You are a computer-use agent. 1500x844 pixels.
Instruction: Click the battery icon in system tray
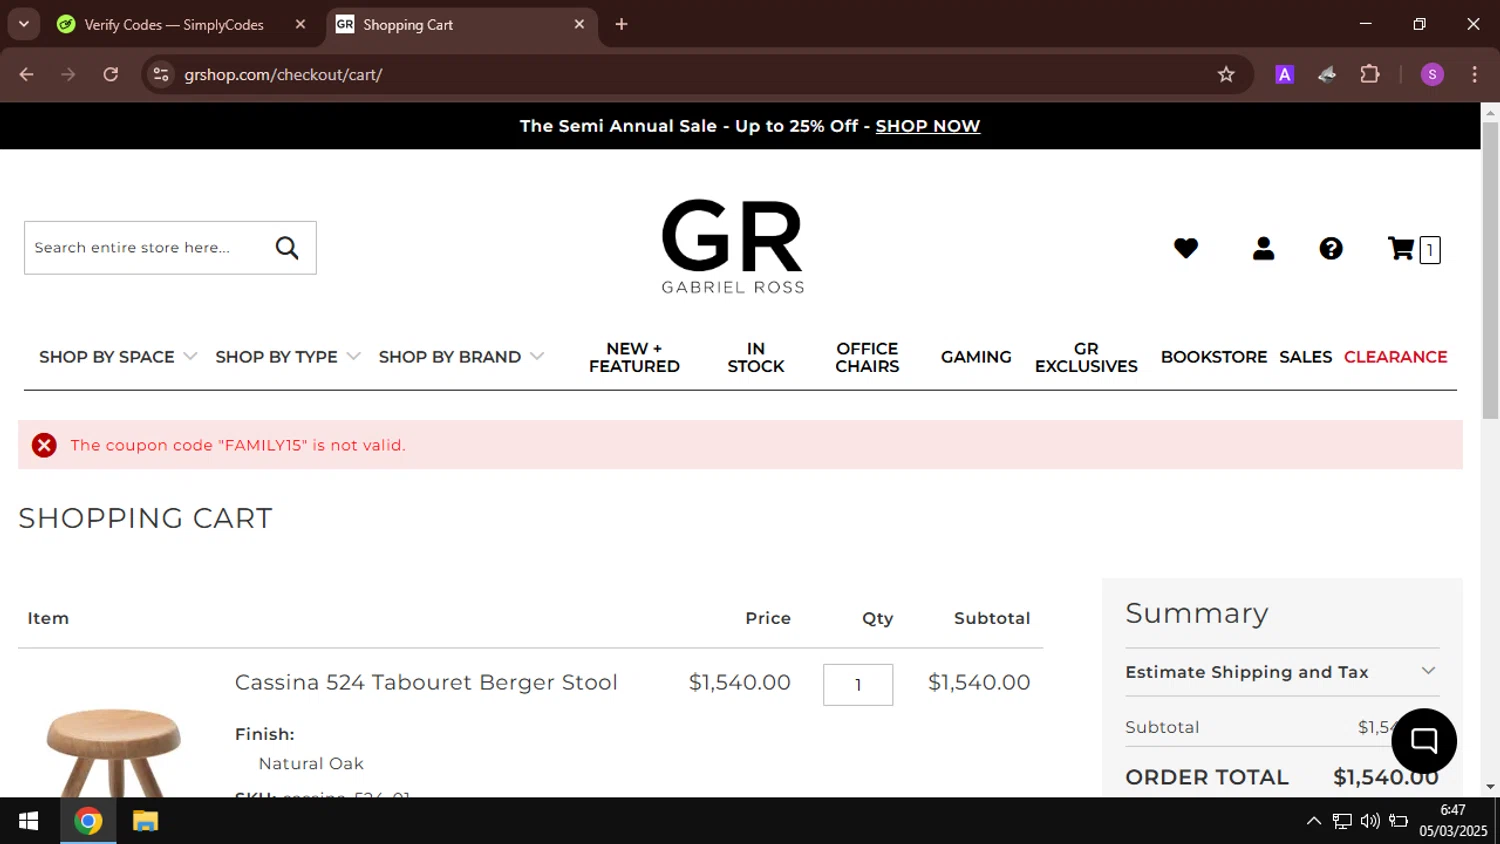(1398, 821)
